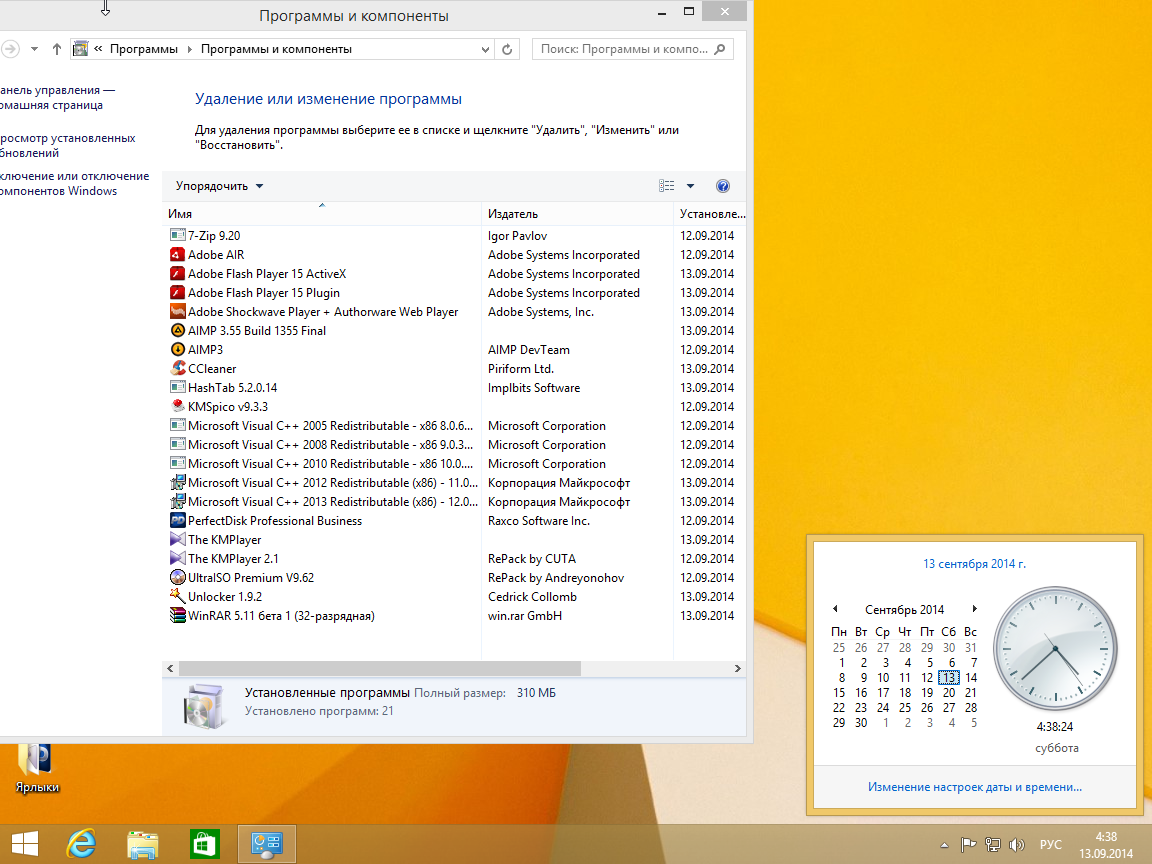
Task: Open File Explorer from the taskbar
Action: 143,844
